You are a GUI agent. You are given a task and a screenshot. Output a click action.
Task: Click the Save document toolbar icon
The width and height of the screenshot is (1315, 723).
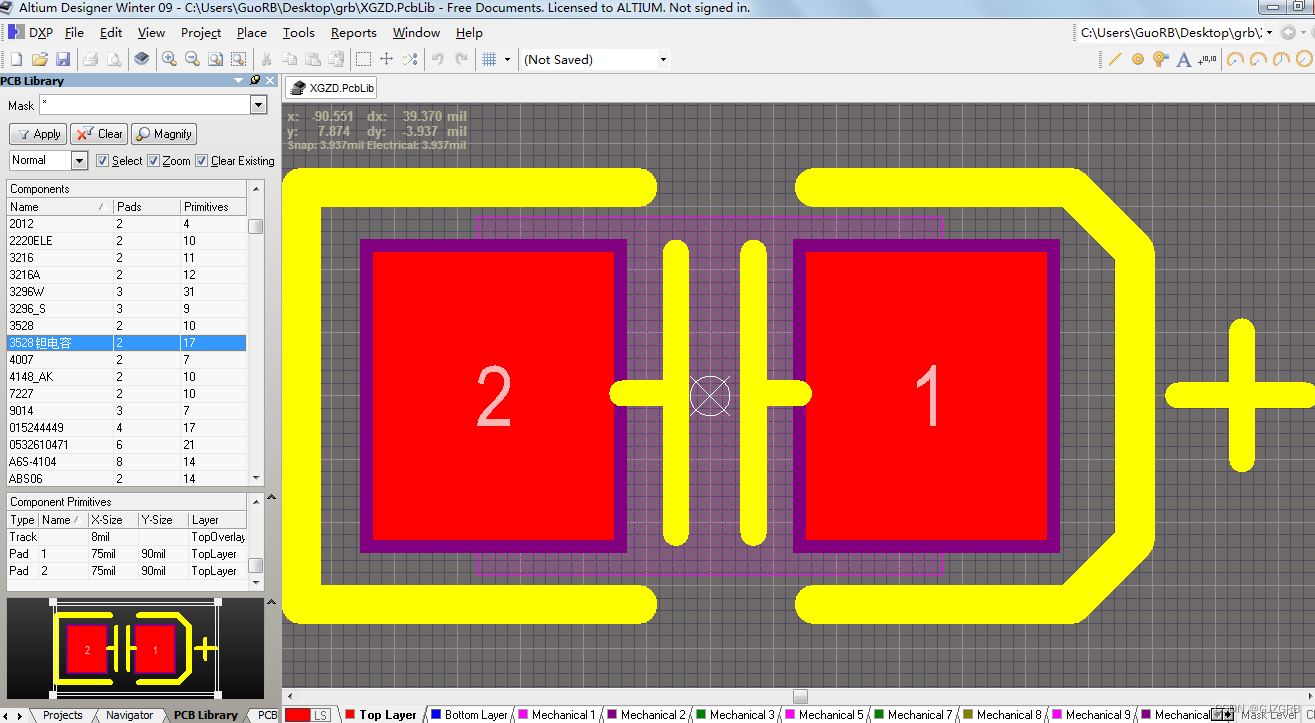(63, 58)
